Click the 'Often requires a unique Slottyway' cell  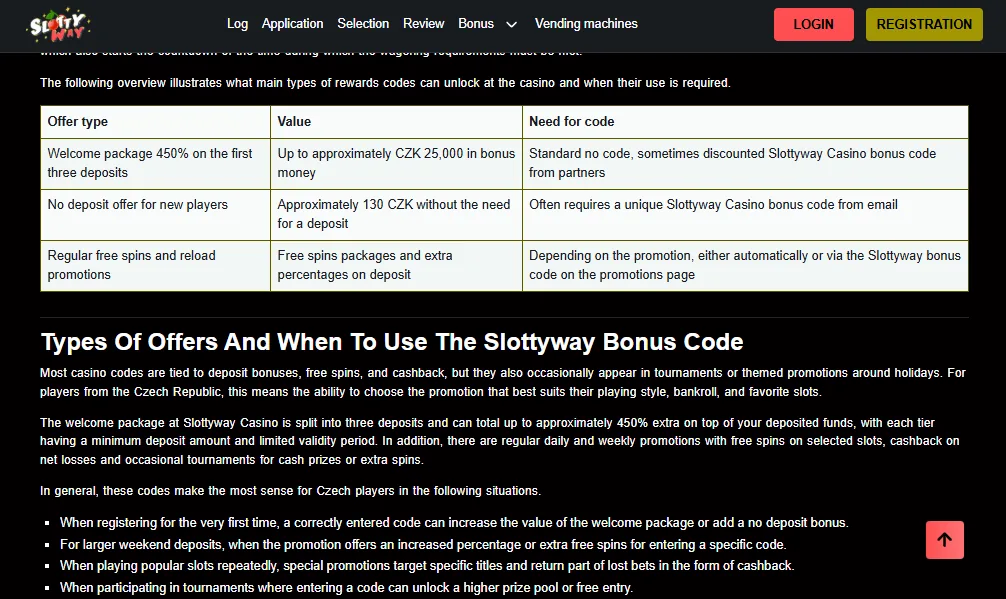coord(745,215)
